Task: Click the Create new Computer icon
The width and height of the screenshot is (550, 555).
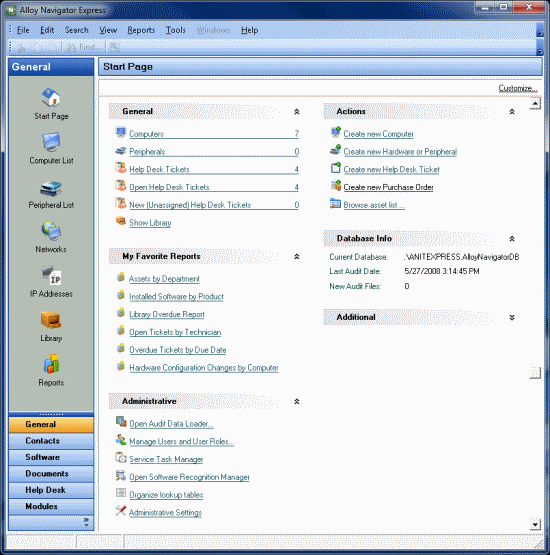Action: [336, 132]
